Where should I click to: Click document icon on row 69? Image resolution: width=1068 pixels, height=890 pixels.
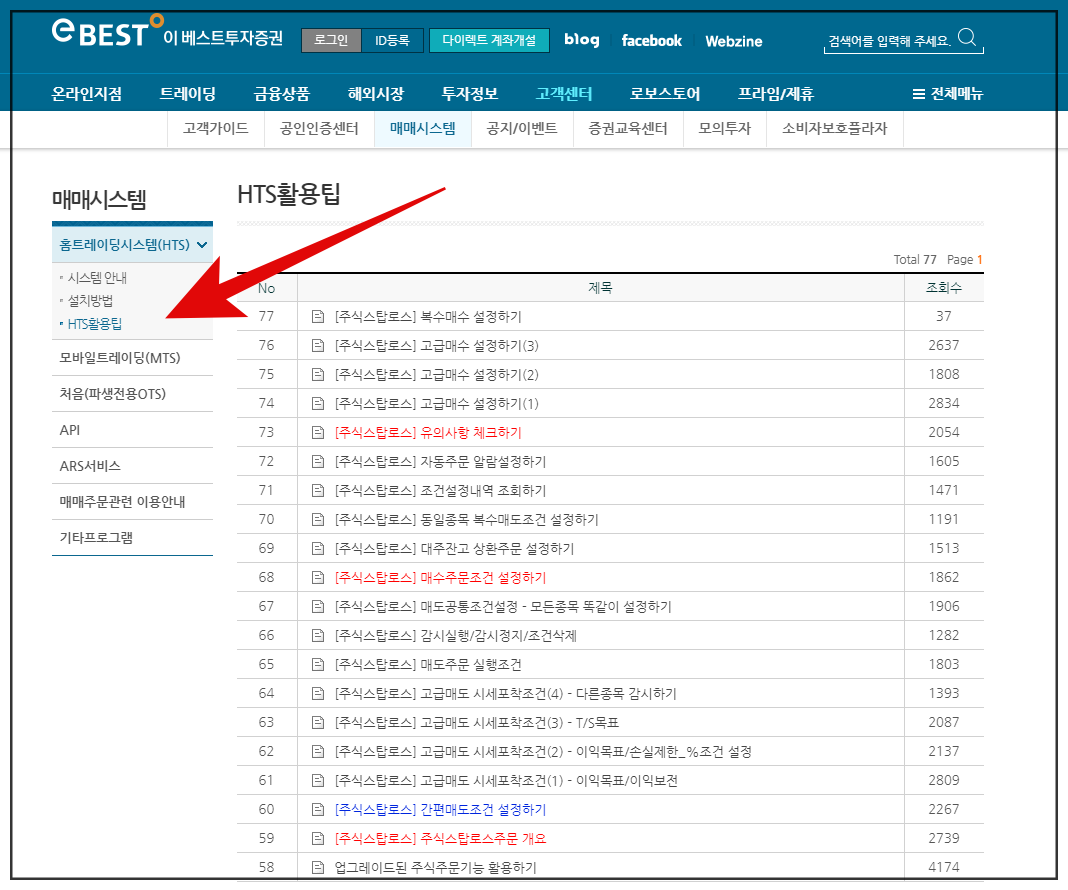[x=317, y=549]
